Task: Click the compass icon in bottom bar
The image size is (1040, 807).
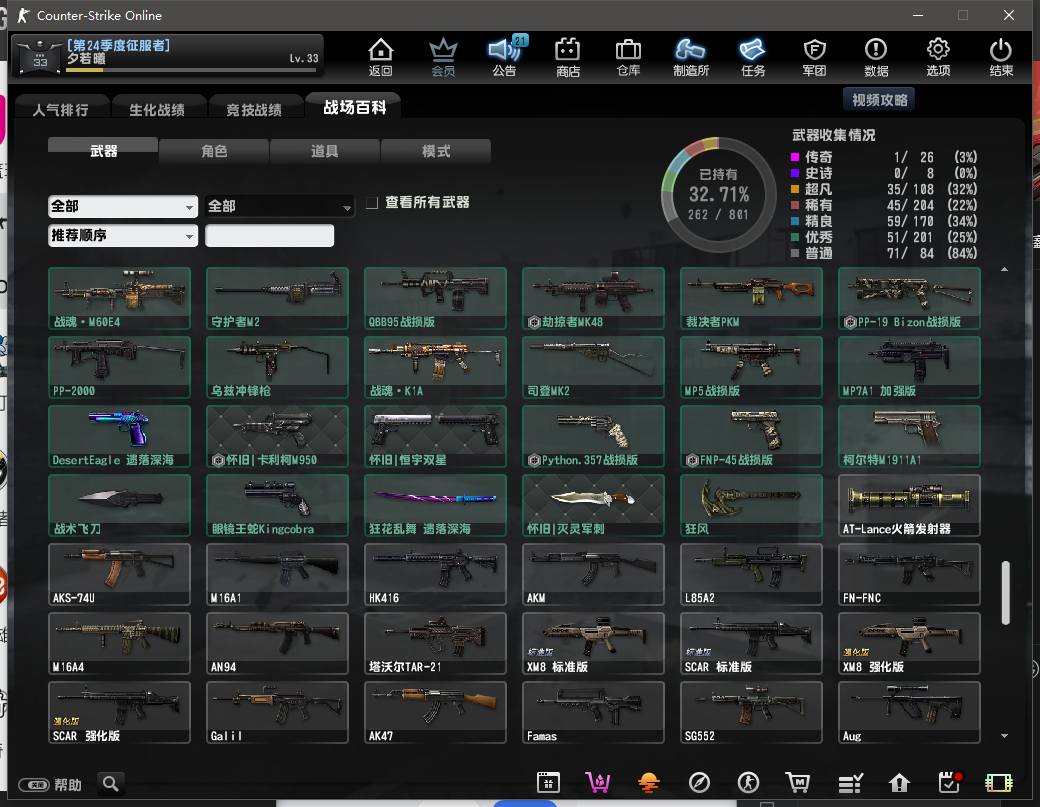Action: pyautogui.click(x=699, y=782)
